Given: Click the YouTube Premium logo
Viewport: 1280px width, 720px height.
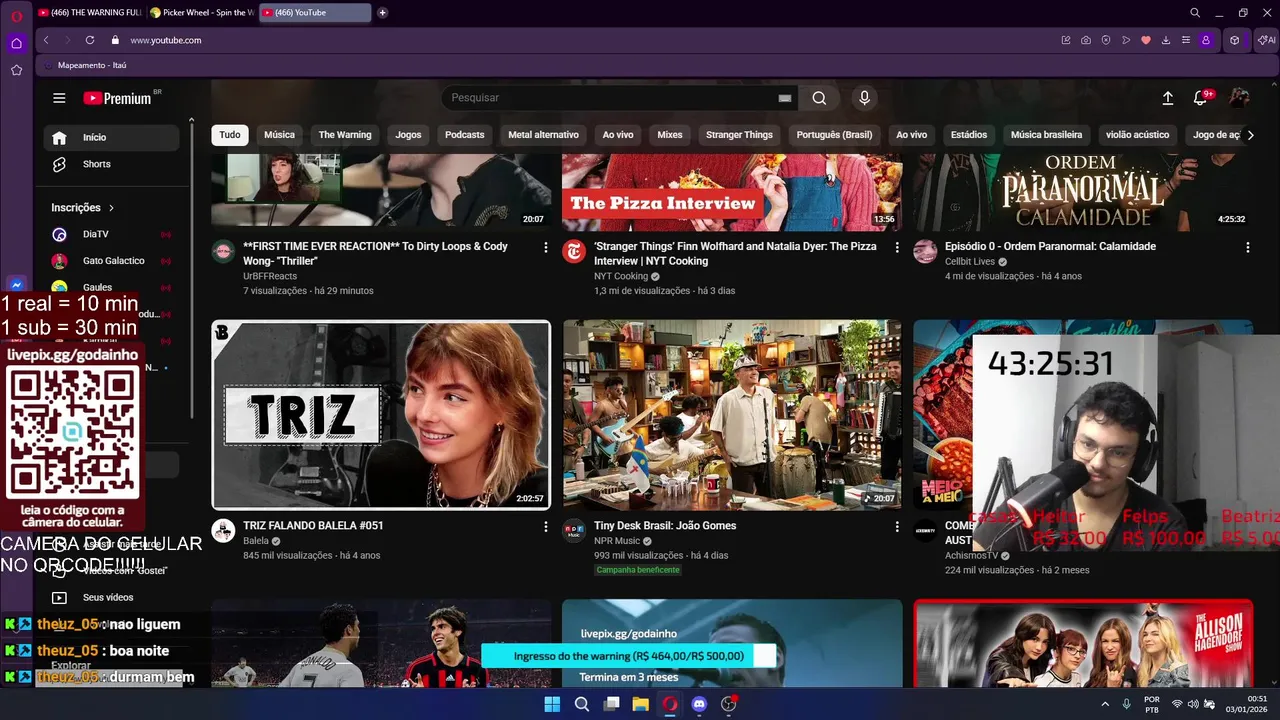Looking at the screenshot, I should point(117,98).
